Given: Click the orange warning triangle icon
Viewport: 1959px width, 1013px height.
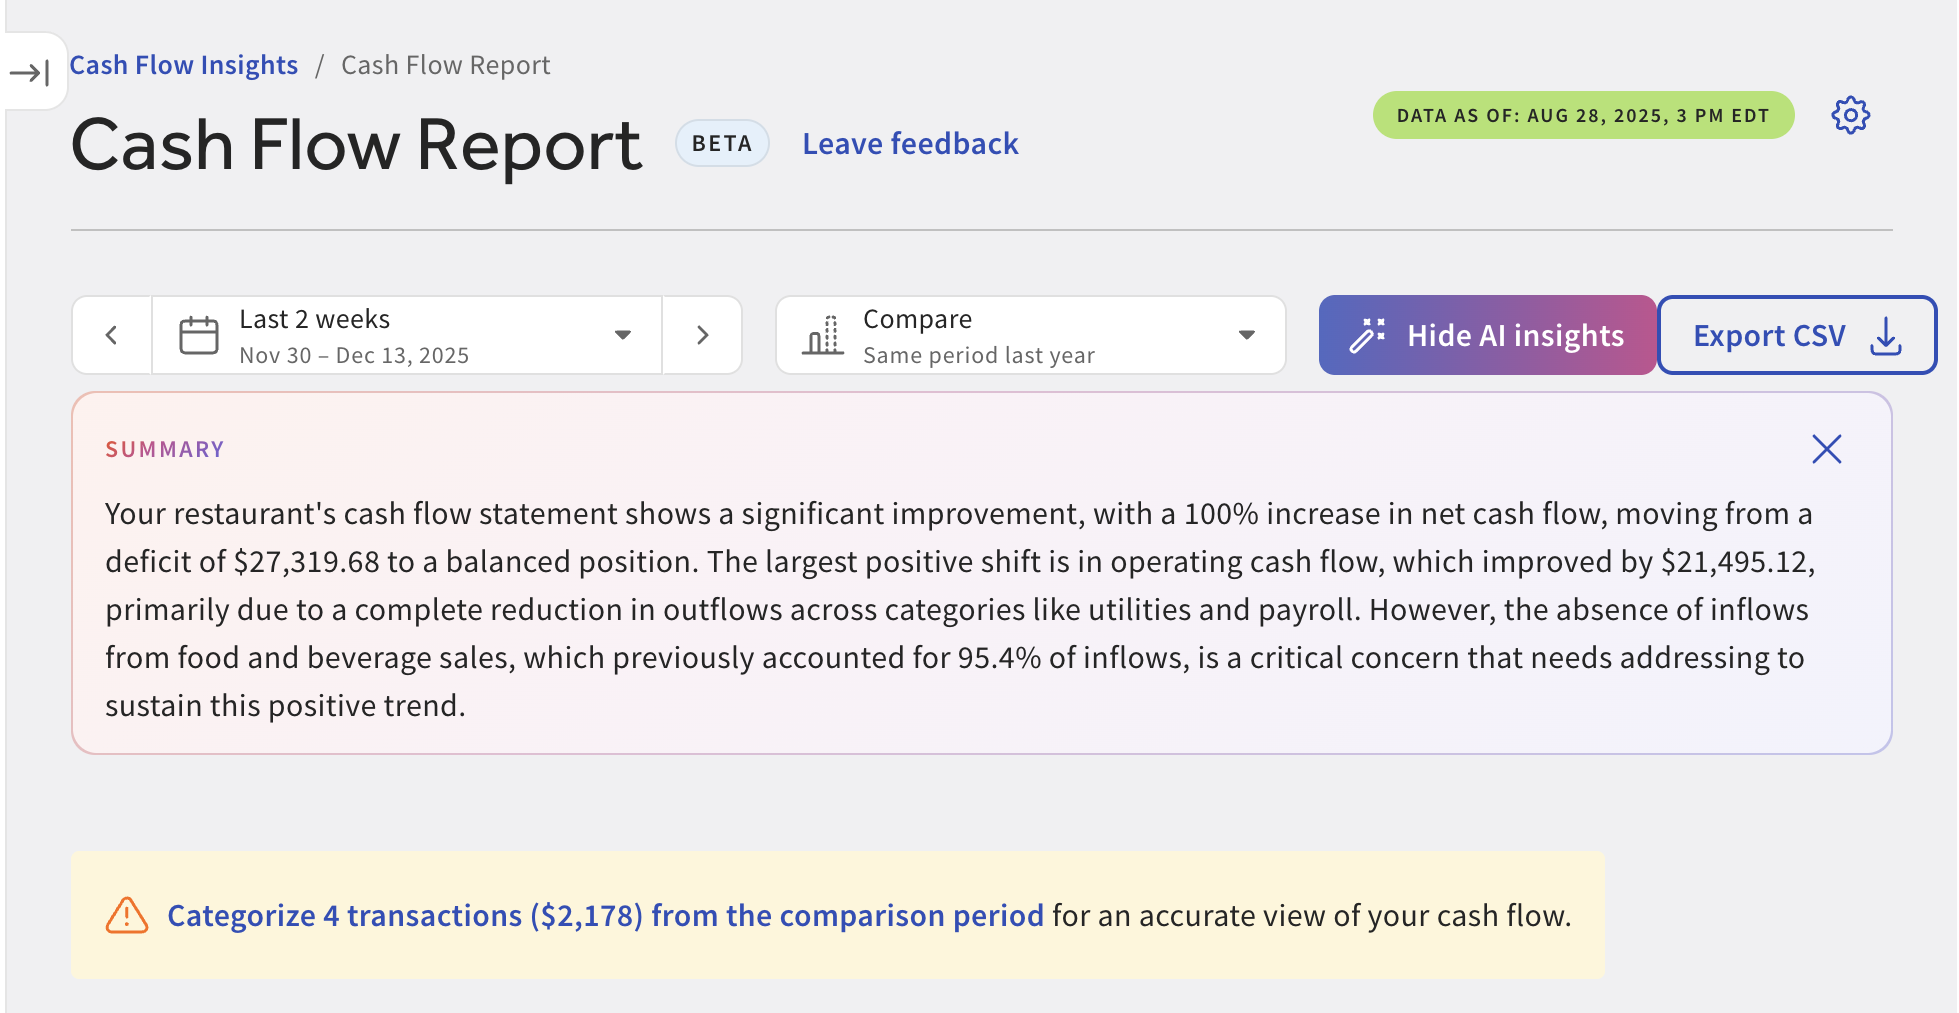Looking at the screenshot, I should [127, 915].
